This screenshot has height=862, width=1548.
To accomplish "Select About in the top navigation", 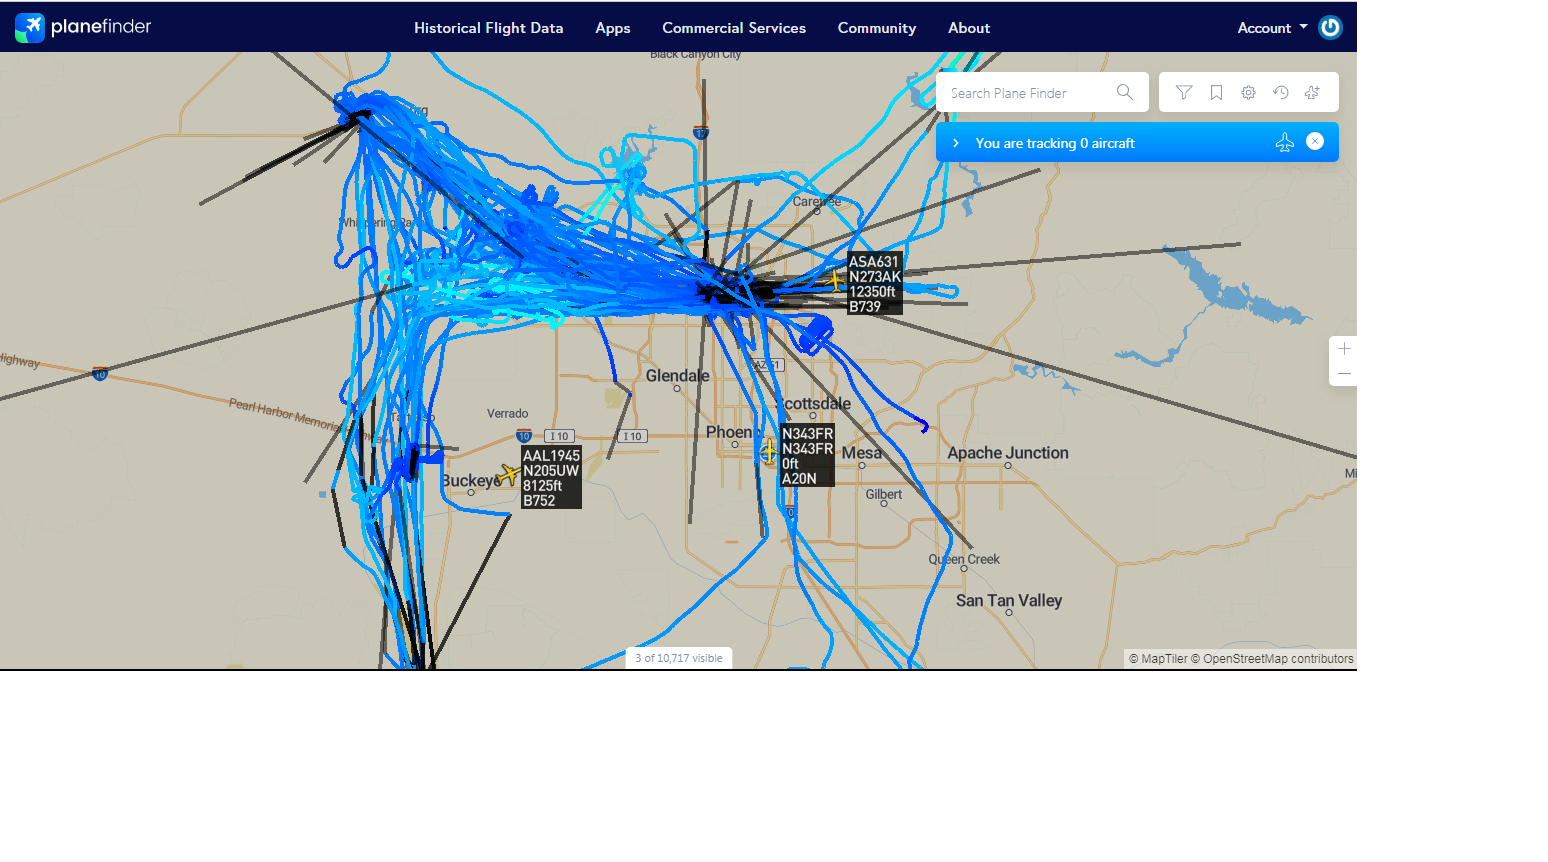I will [969, 28].
